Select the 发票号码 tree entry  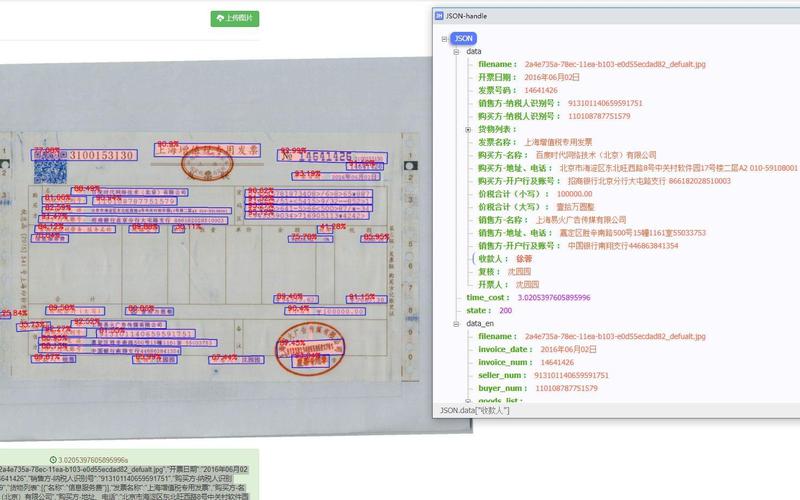(517, 90)
